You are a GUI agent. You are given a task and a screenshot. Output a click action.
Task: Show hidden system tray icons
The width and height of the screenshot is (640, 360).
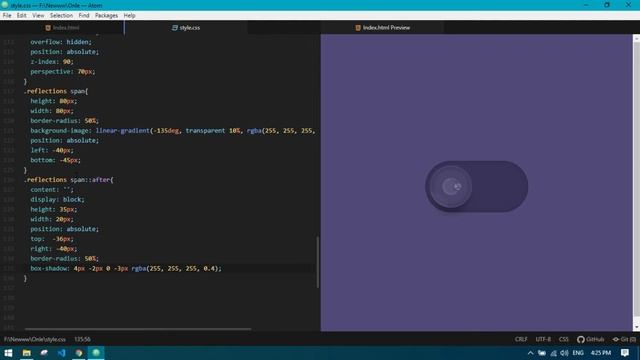(x=530, y=353)
